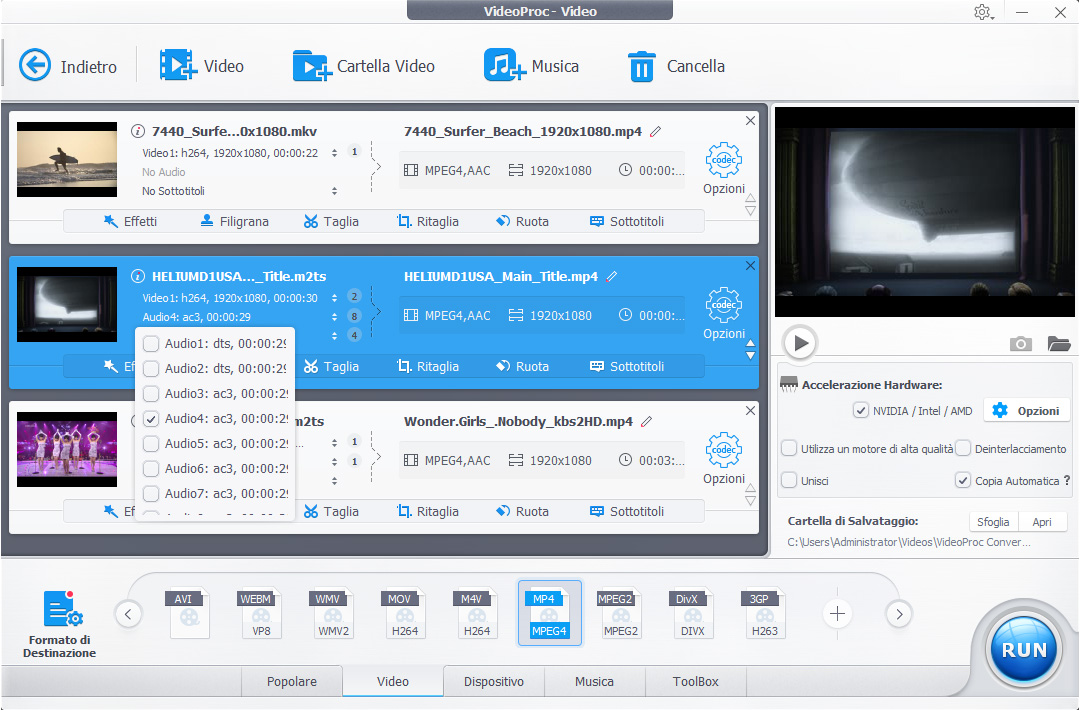1080x710 pixels.
Task: Toggle the Unisci merge checkbox
Action: [790, 481]
